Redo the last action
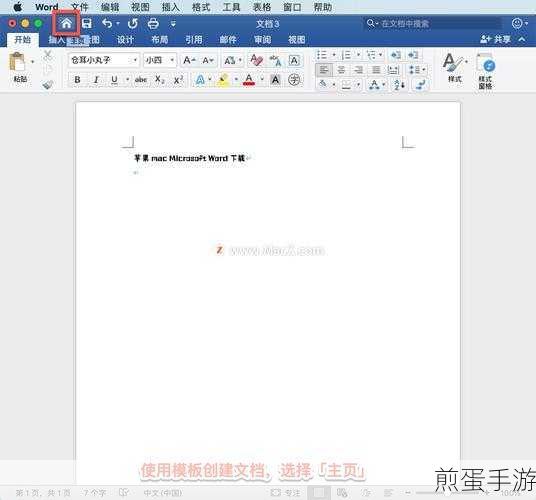The image size is (536, 500). [132, 24]
